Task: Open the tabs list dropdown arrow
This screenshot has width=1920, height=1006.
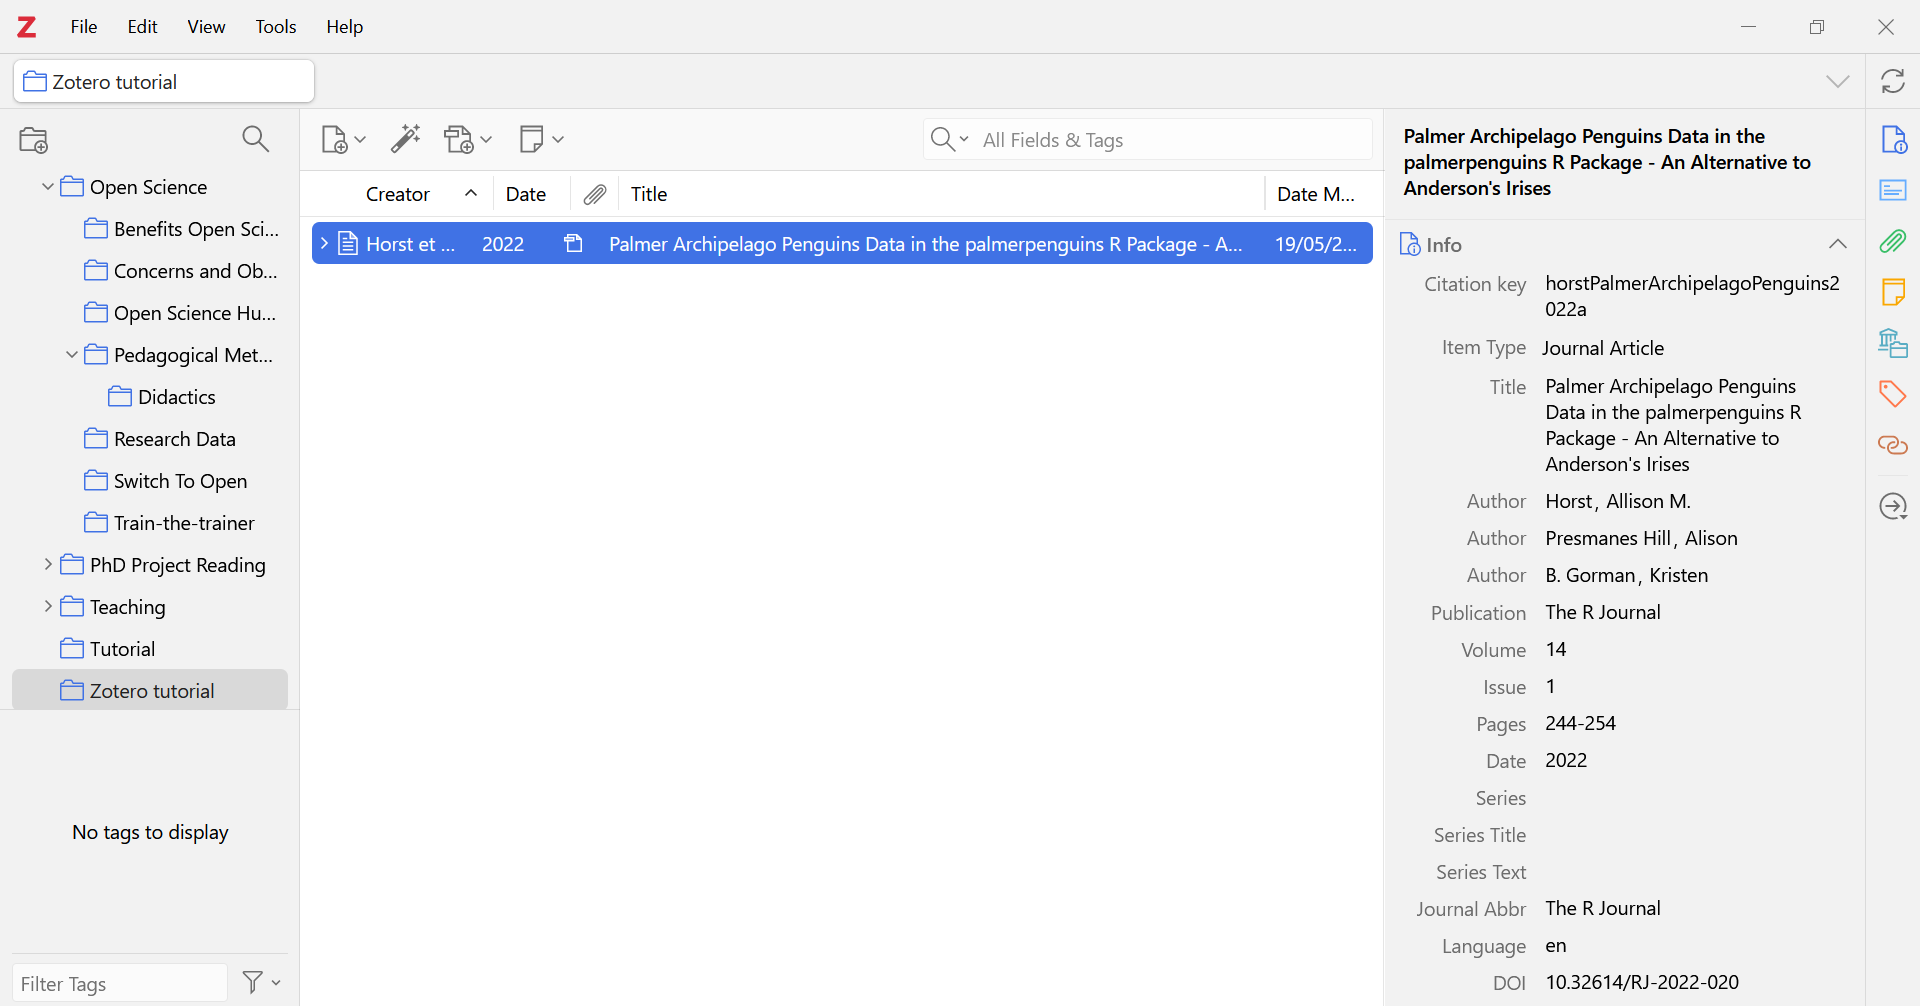Action: [1838, 82]
